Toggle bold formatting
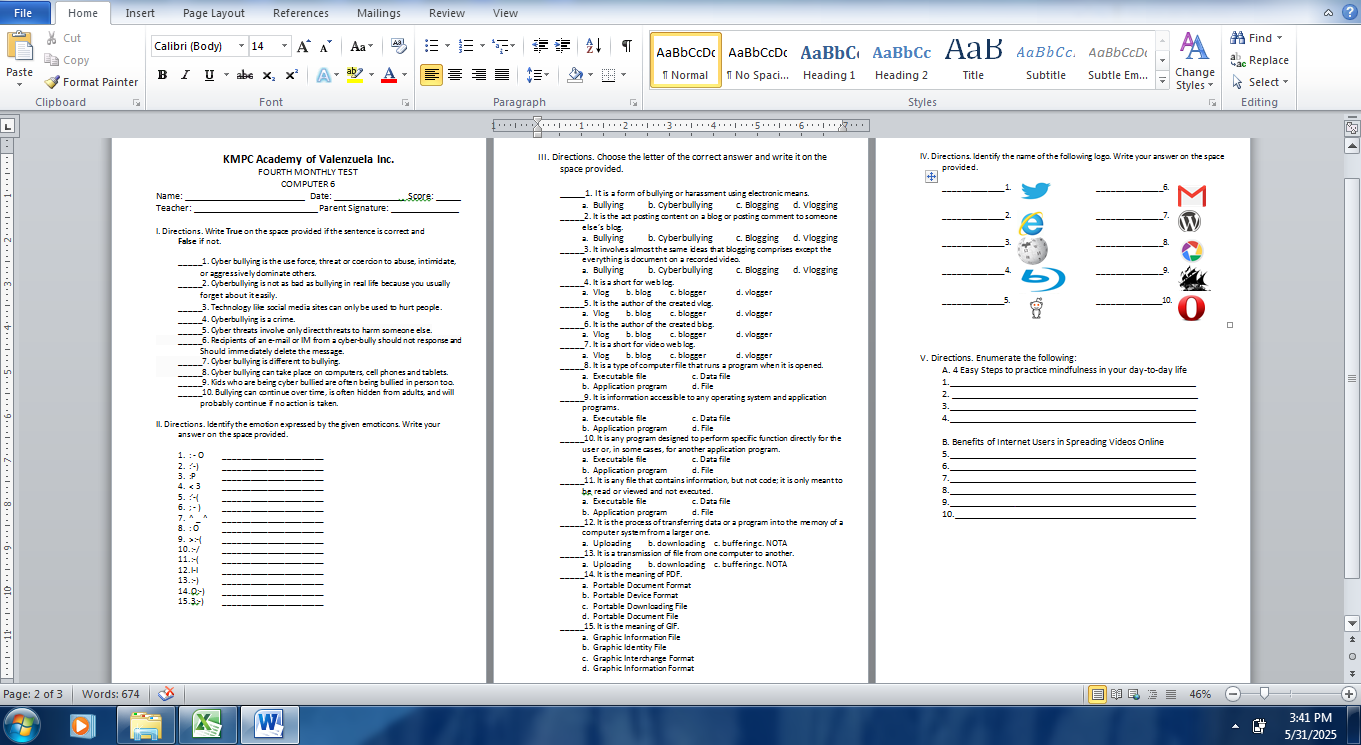The height and width of the screenshot is (745, 1361). point(162,75)
